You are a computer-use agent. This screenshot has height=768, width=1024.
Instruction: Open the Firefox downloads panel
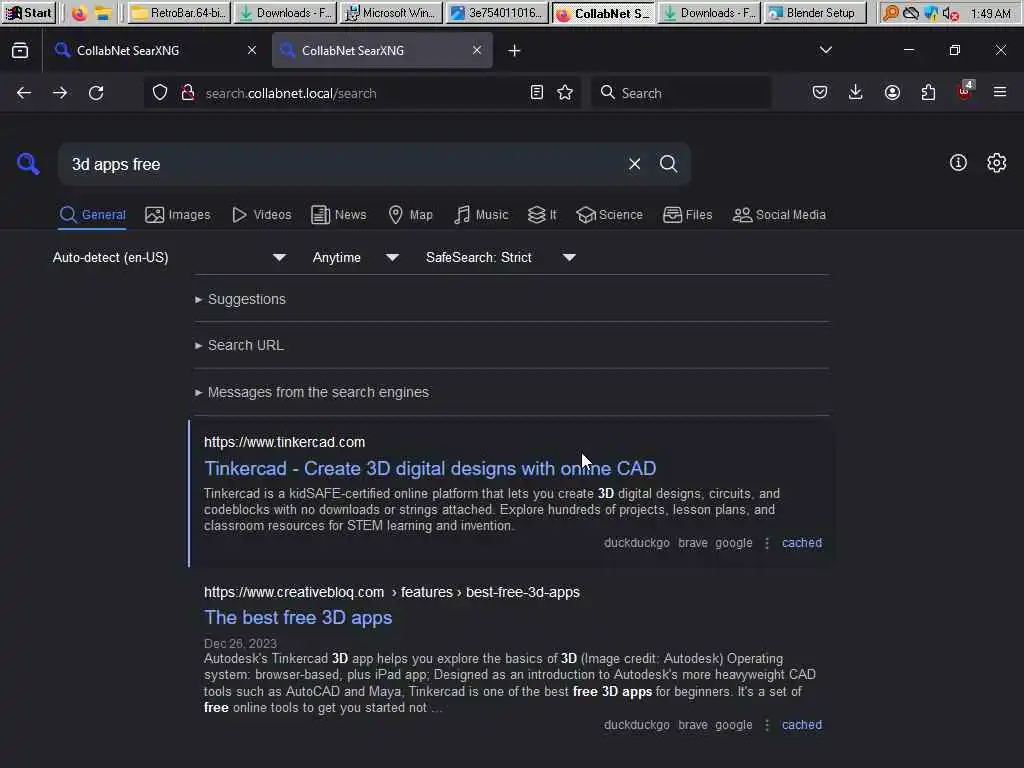pos(856,93)
